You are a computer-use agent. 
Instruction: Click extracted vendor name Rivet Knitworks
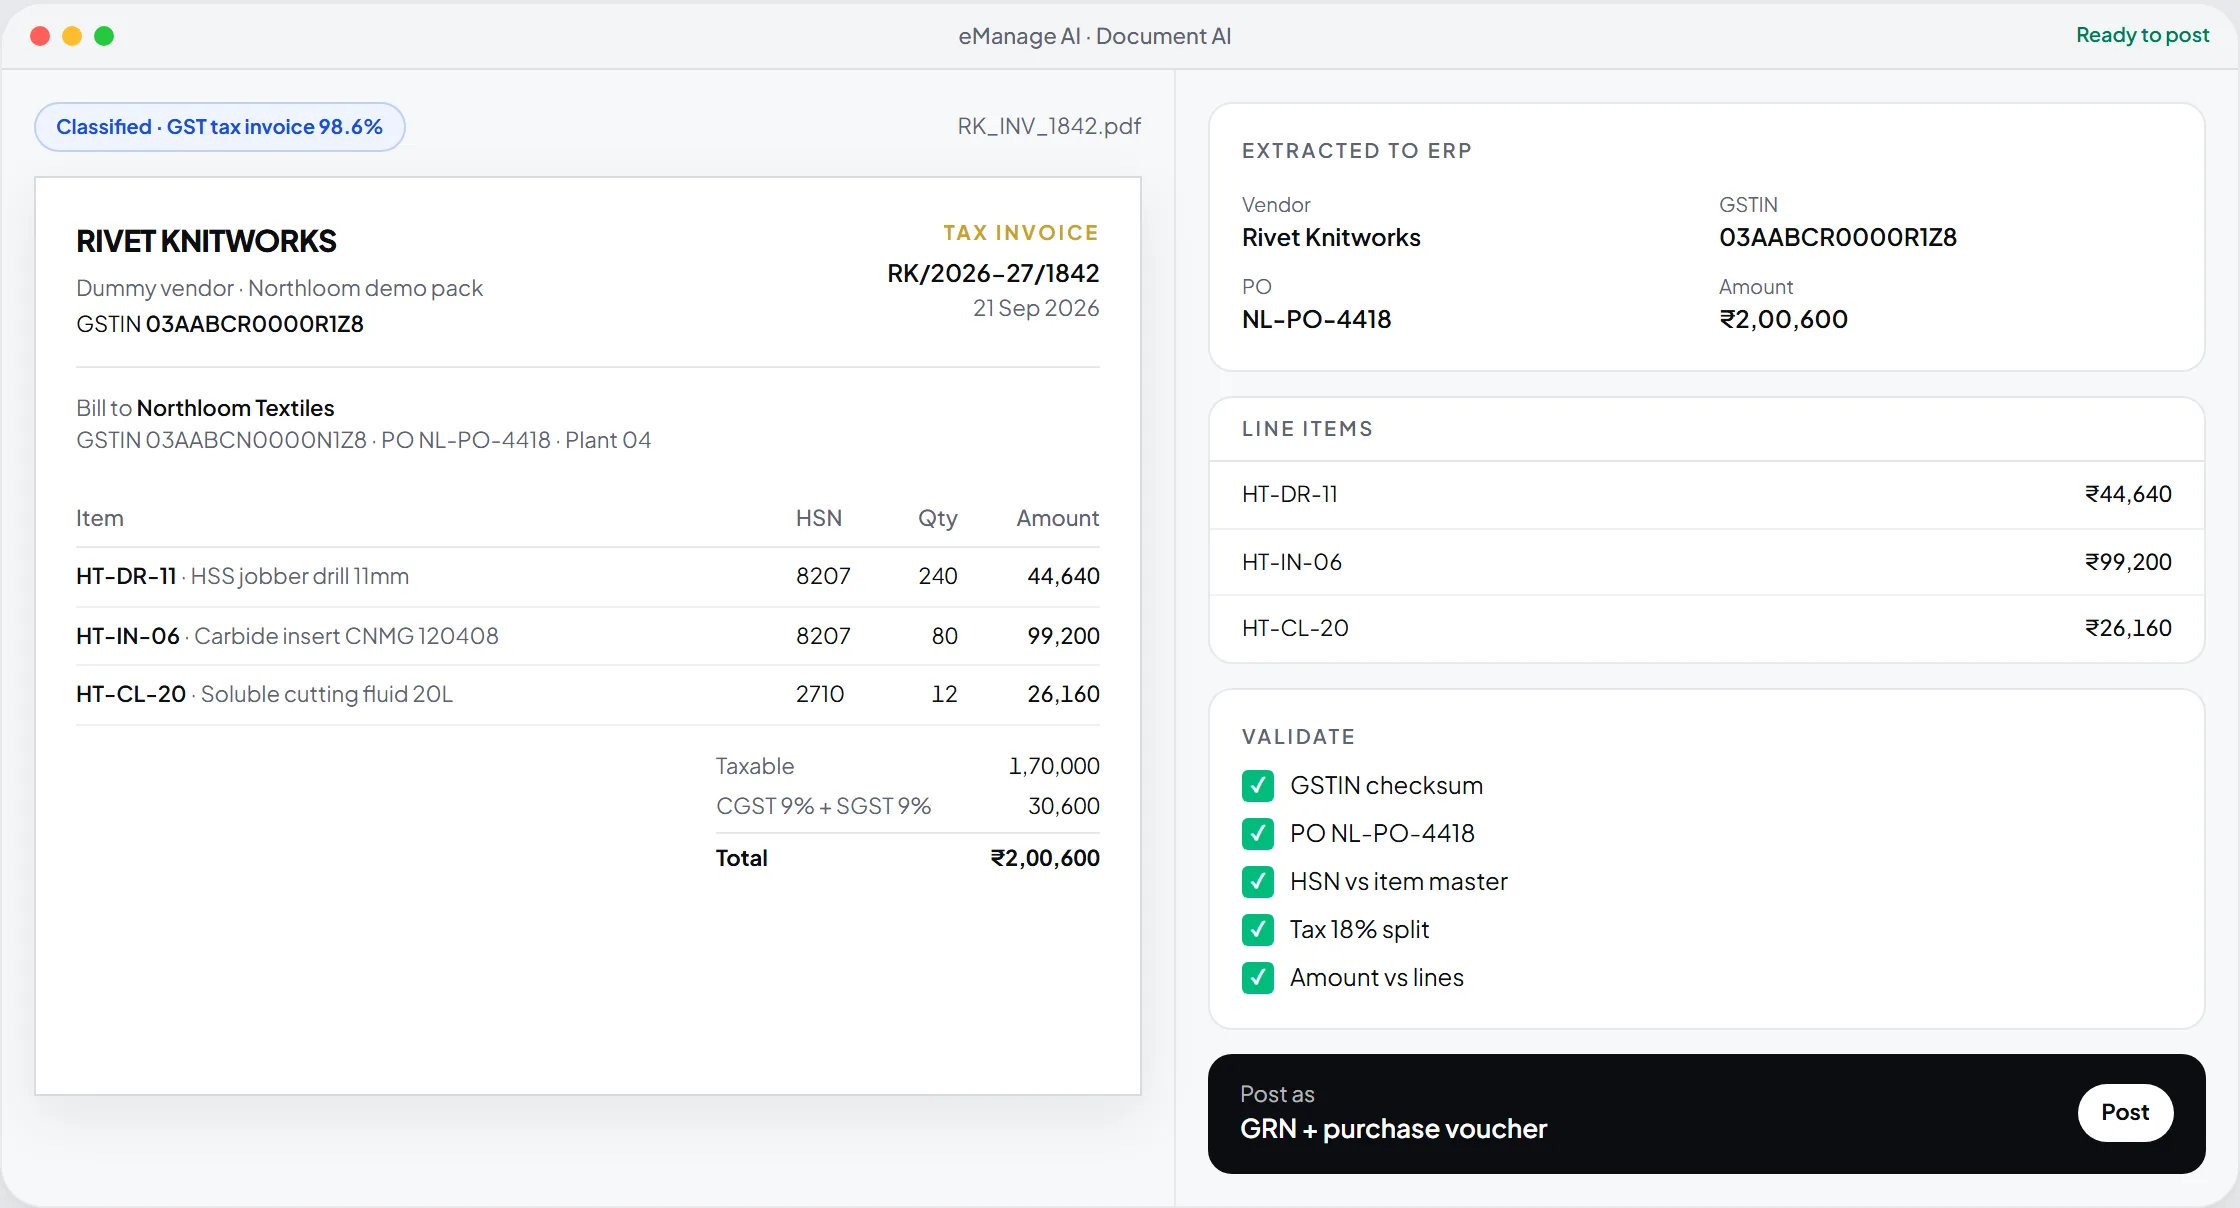[1331, 238]
